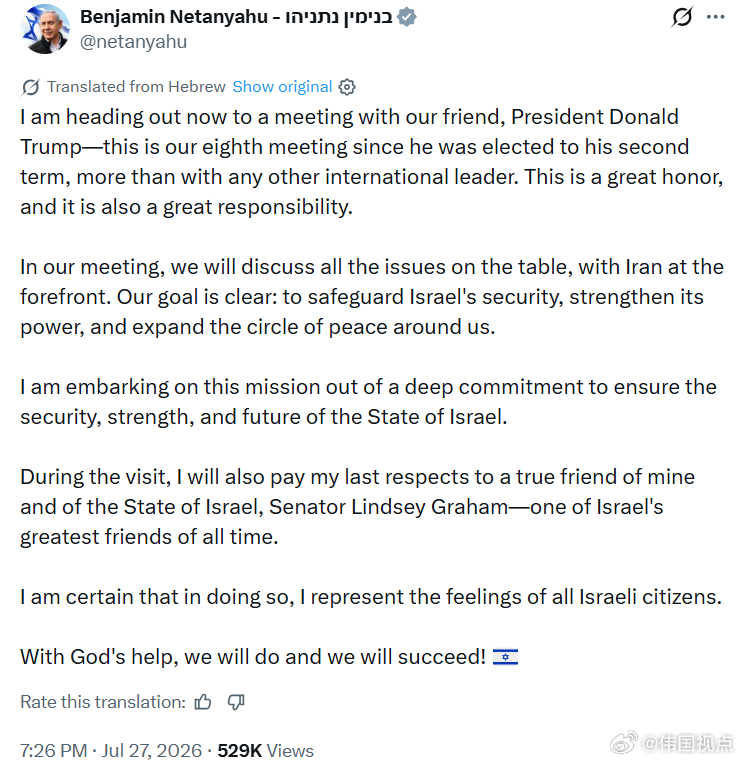This screenshot has width=742, height=762.
Task: Click the 529K Views count
Action: click(265, 750)
